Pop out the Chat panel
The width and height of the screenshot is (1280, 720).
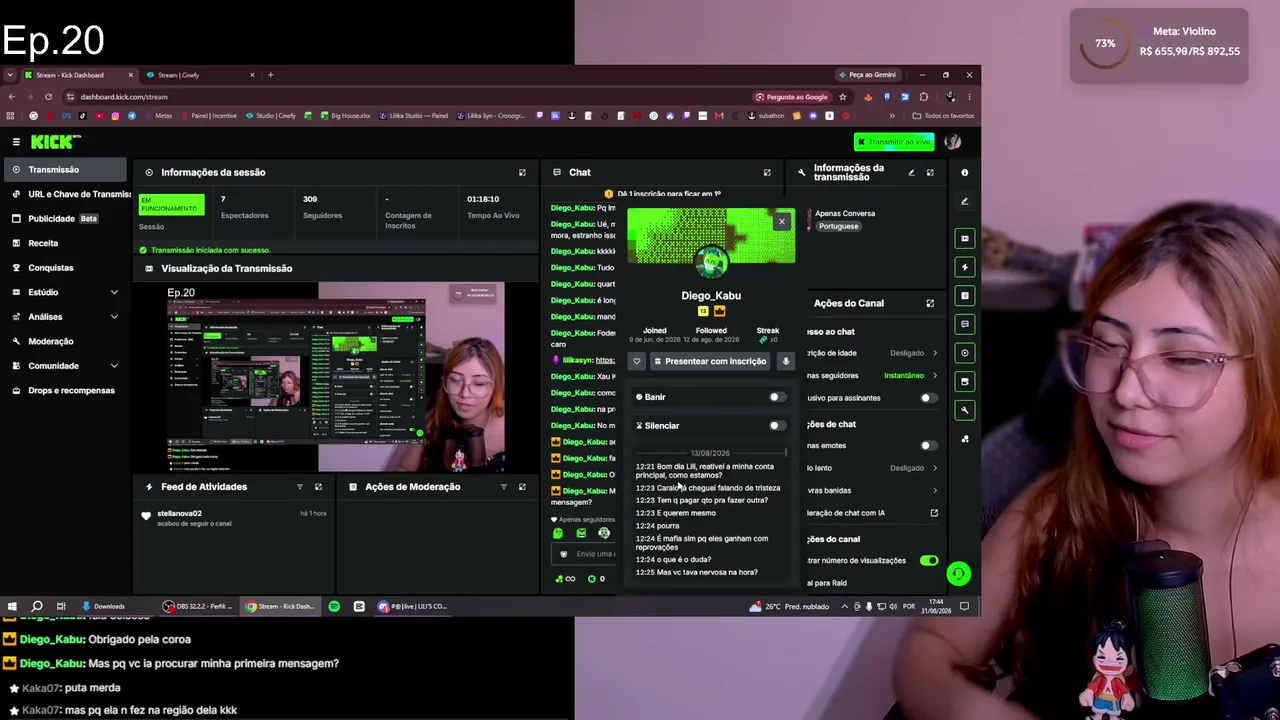pyautogui.click(x=767, y=172)
